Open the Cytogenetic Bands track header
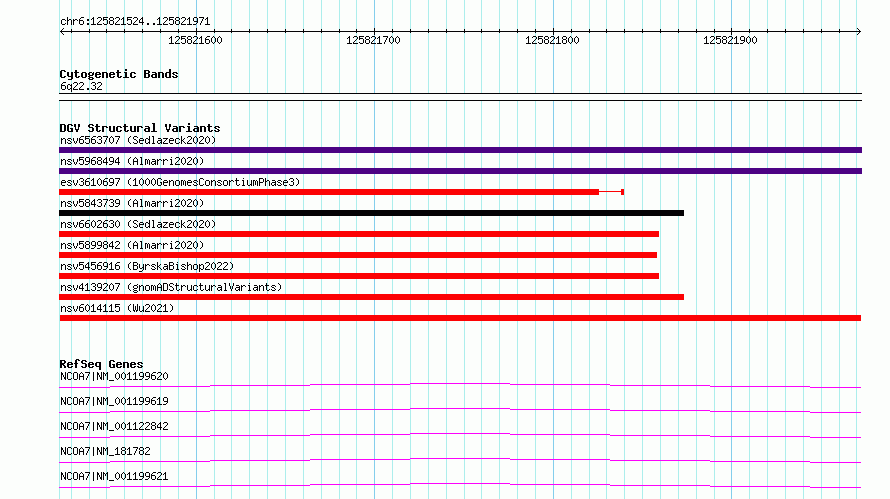Image resolution: width=890 pixels, height=499 pixels. click(x=119, y=74)
